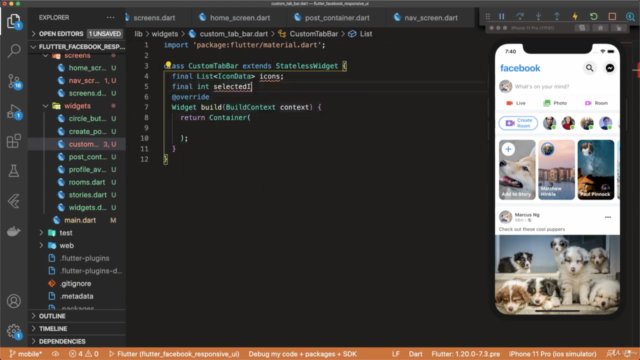Open the Search view in activity bar
Screen dimensions: 640x360
(x=14, y=51)
